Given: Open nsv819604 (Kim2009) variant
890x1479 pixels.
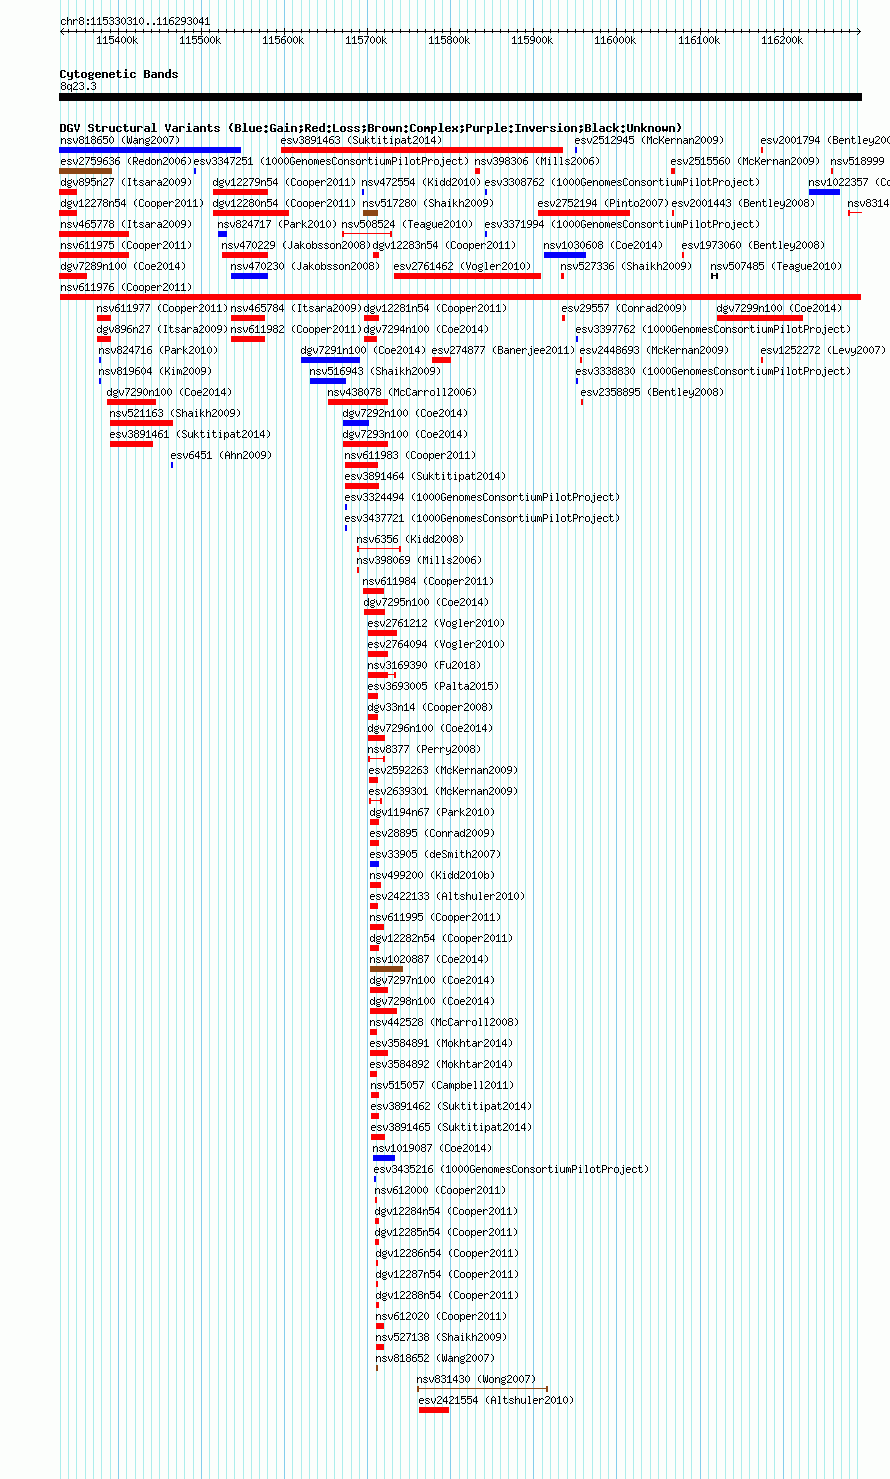Looking at the screenshot, I should pos(155,371).
